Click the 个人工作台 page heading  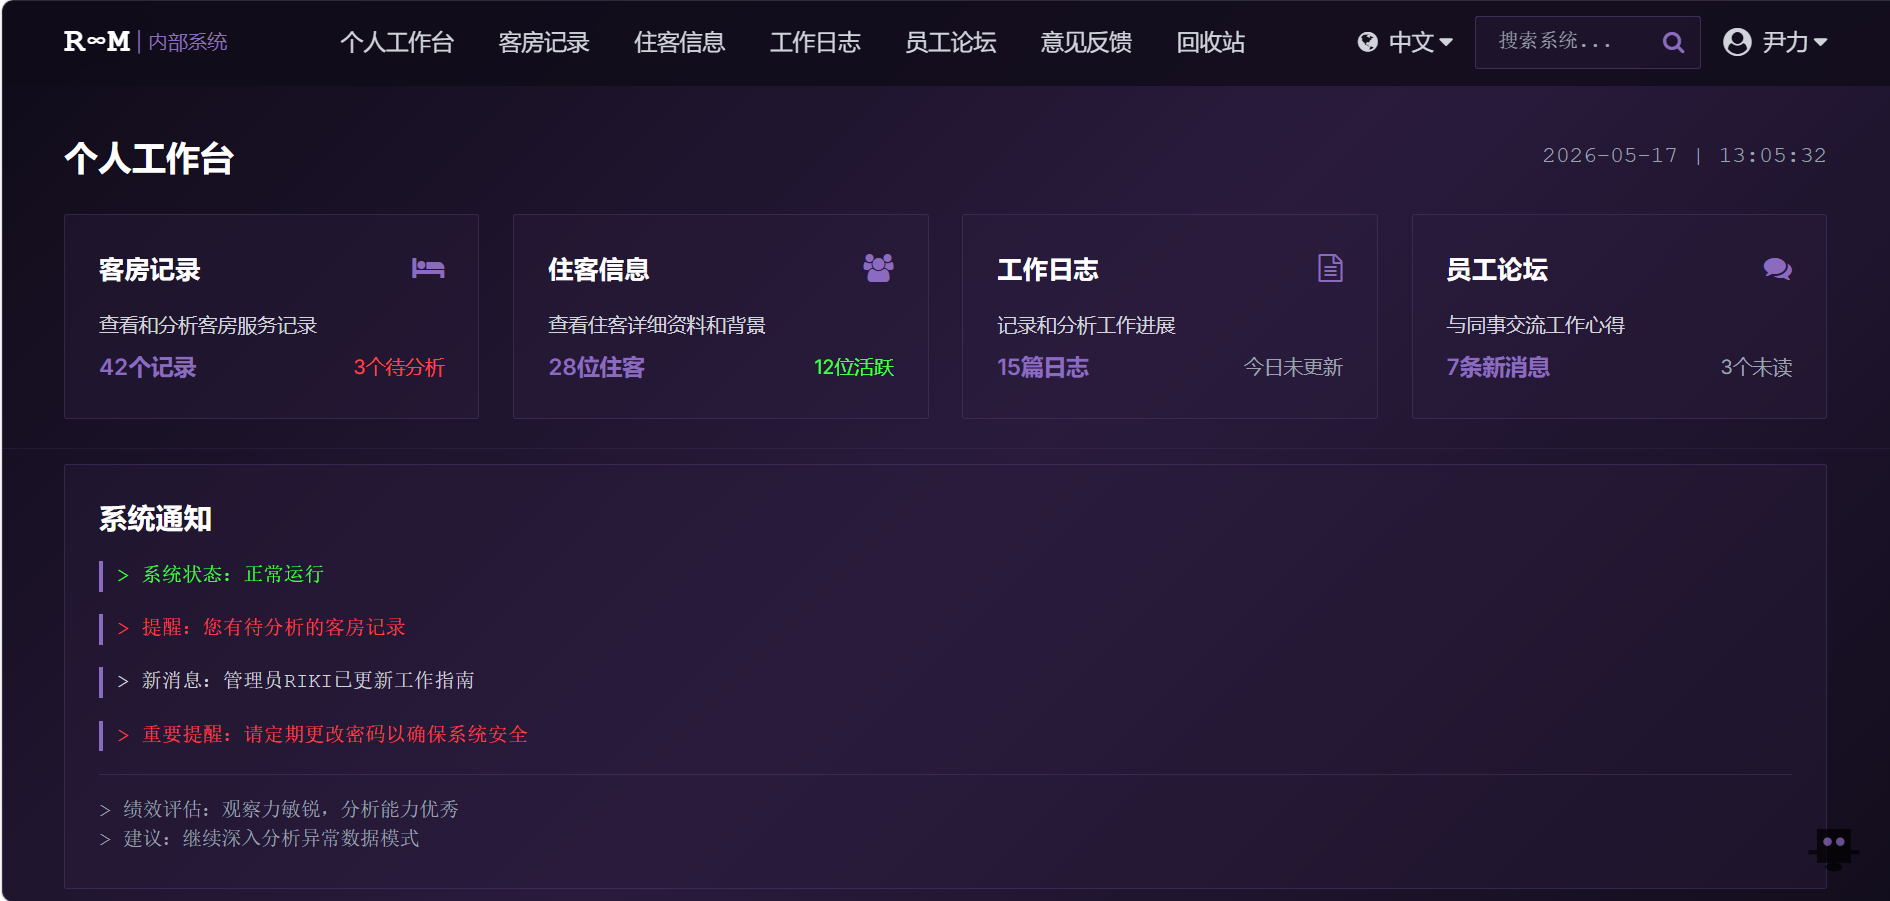click(x=149, y=158)
